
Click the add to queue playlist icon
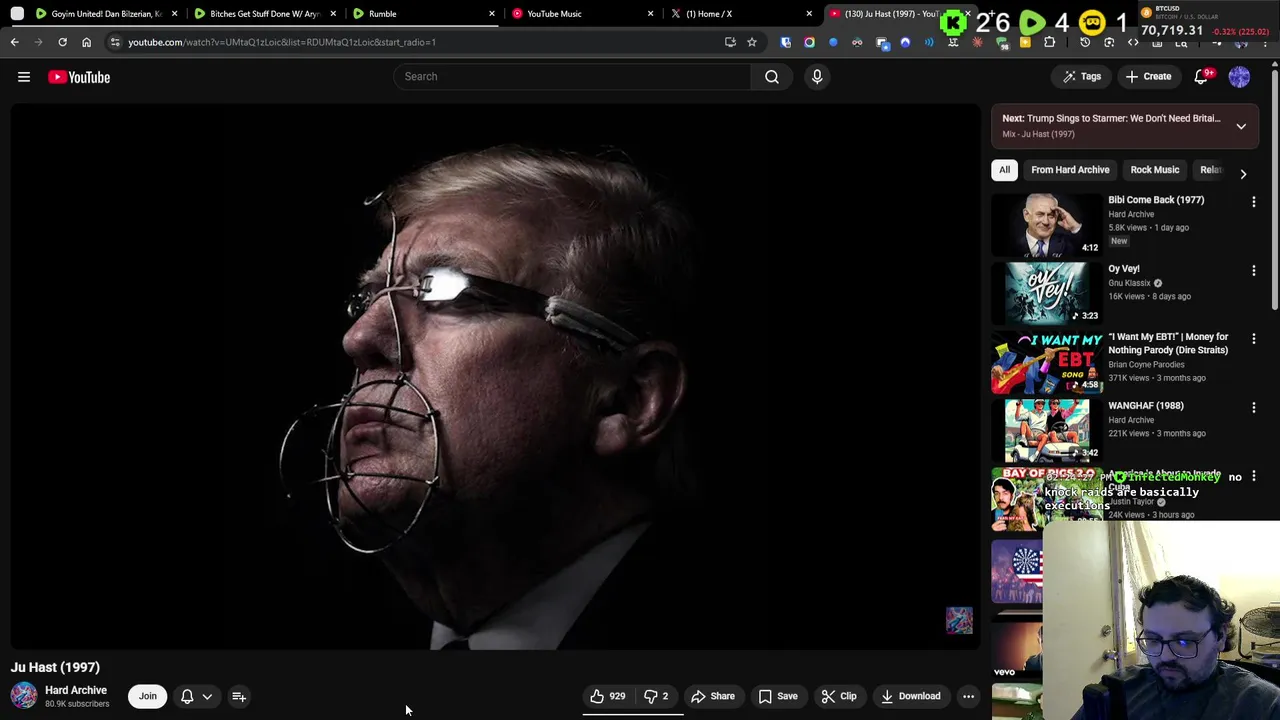[239, 697]
